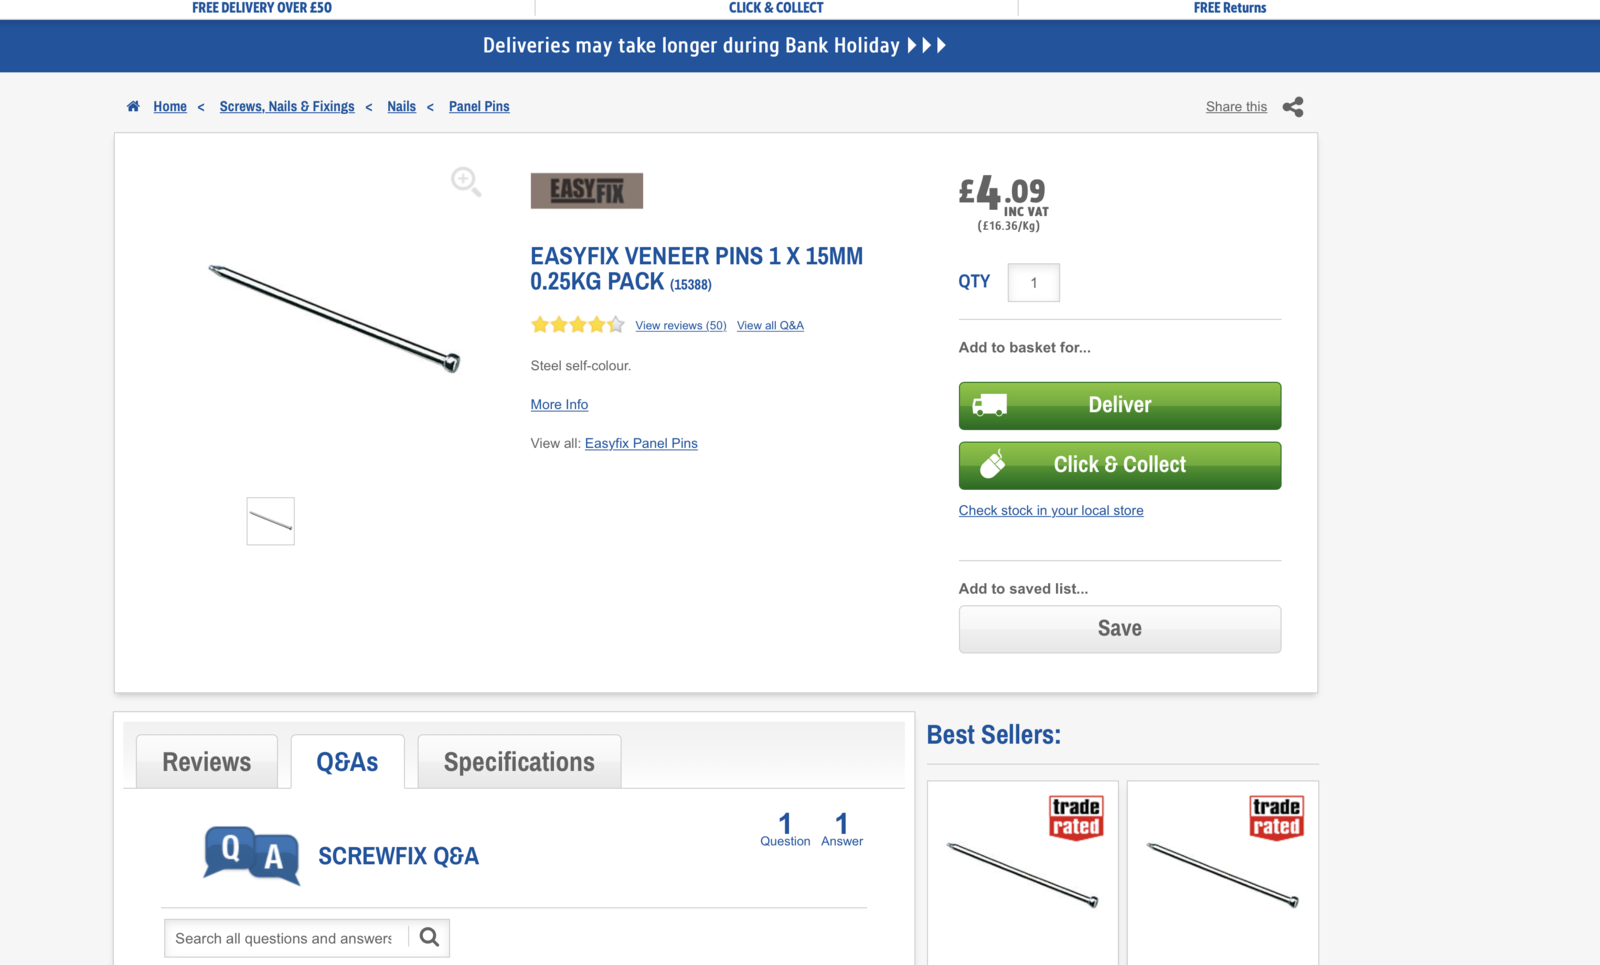Select the Q&As tab

(347, 762)
